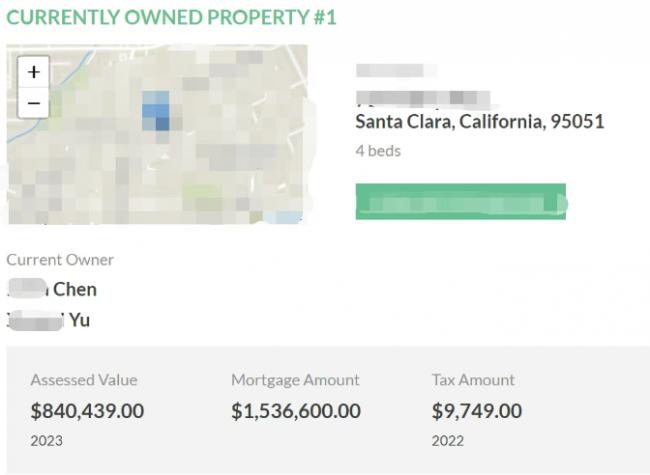Image resolution: width=650 pixels, height=475 pixels.
Task: Click the green action button beside map
Action: 461,201
